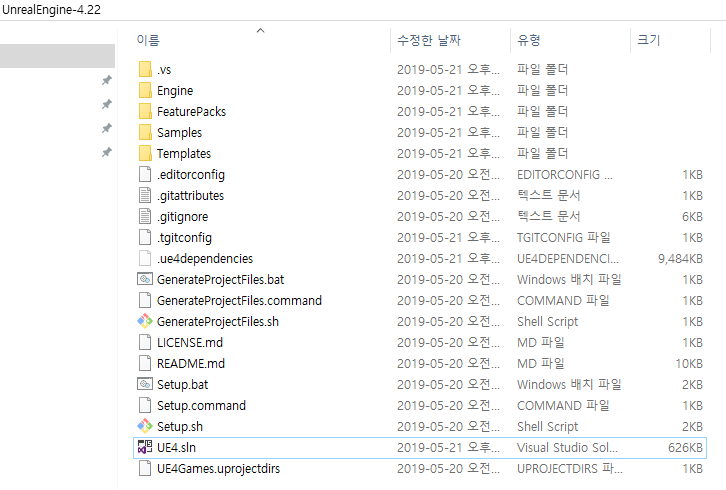Image resolution: width=726 pixels, height=490 pixels.
Task: Select the Setup.command file name
Action: click(x=201, y=405)
